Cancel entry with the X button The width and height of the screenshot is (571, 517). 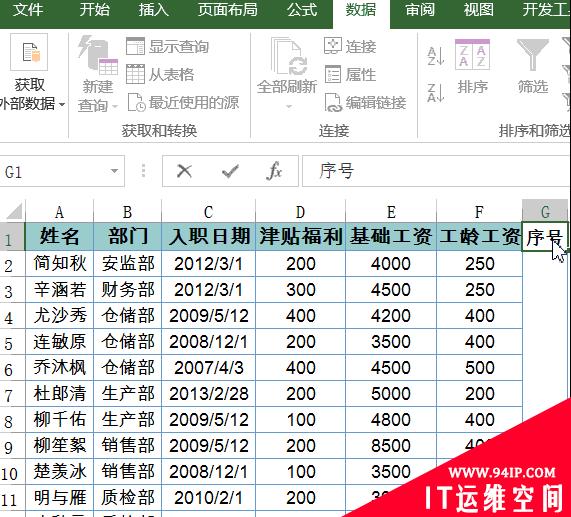pos(184,171)
